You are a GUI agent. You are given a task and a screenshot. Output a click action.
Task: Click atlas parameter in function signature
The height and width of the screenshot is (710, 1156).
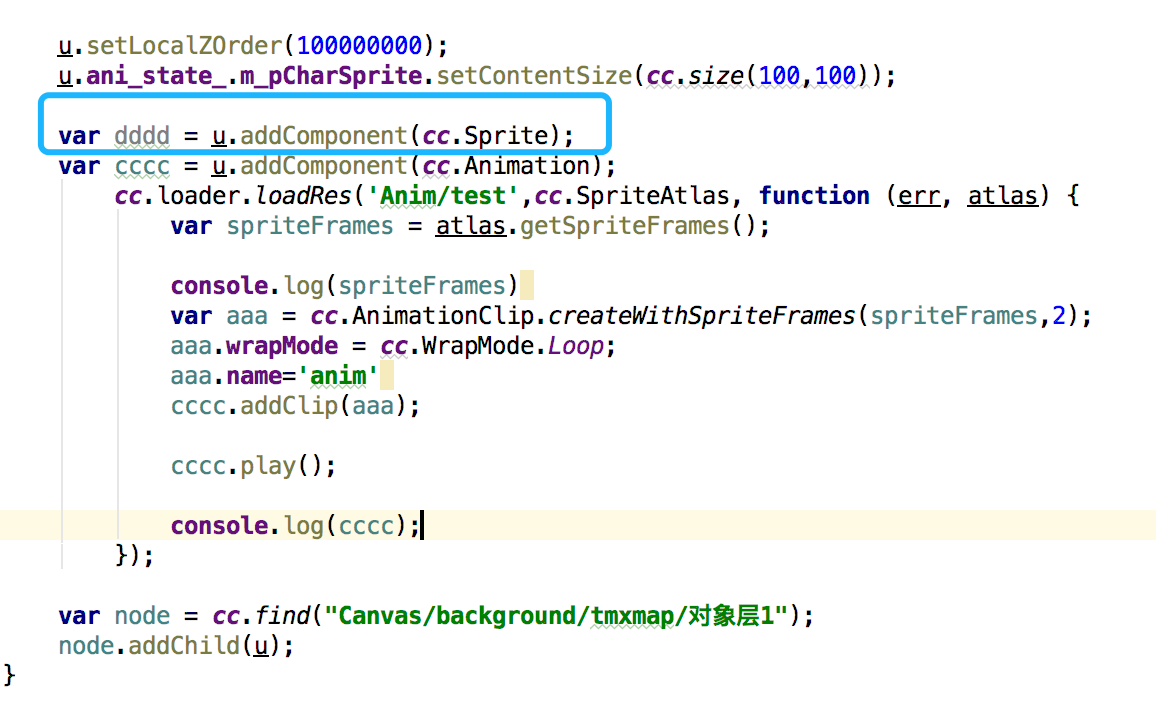pyautogui.click(x=1002, y=195)
